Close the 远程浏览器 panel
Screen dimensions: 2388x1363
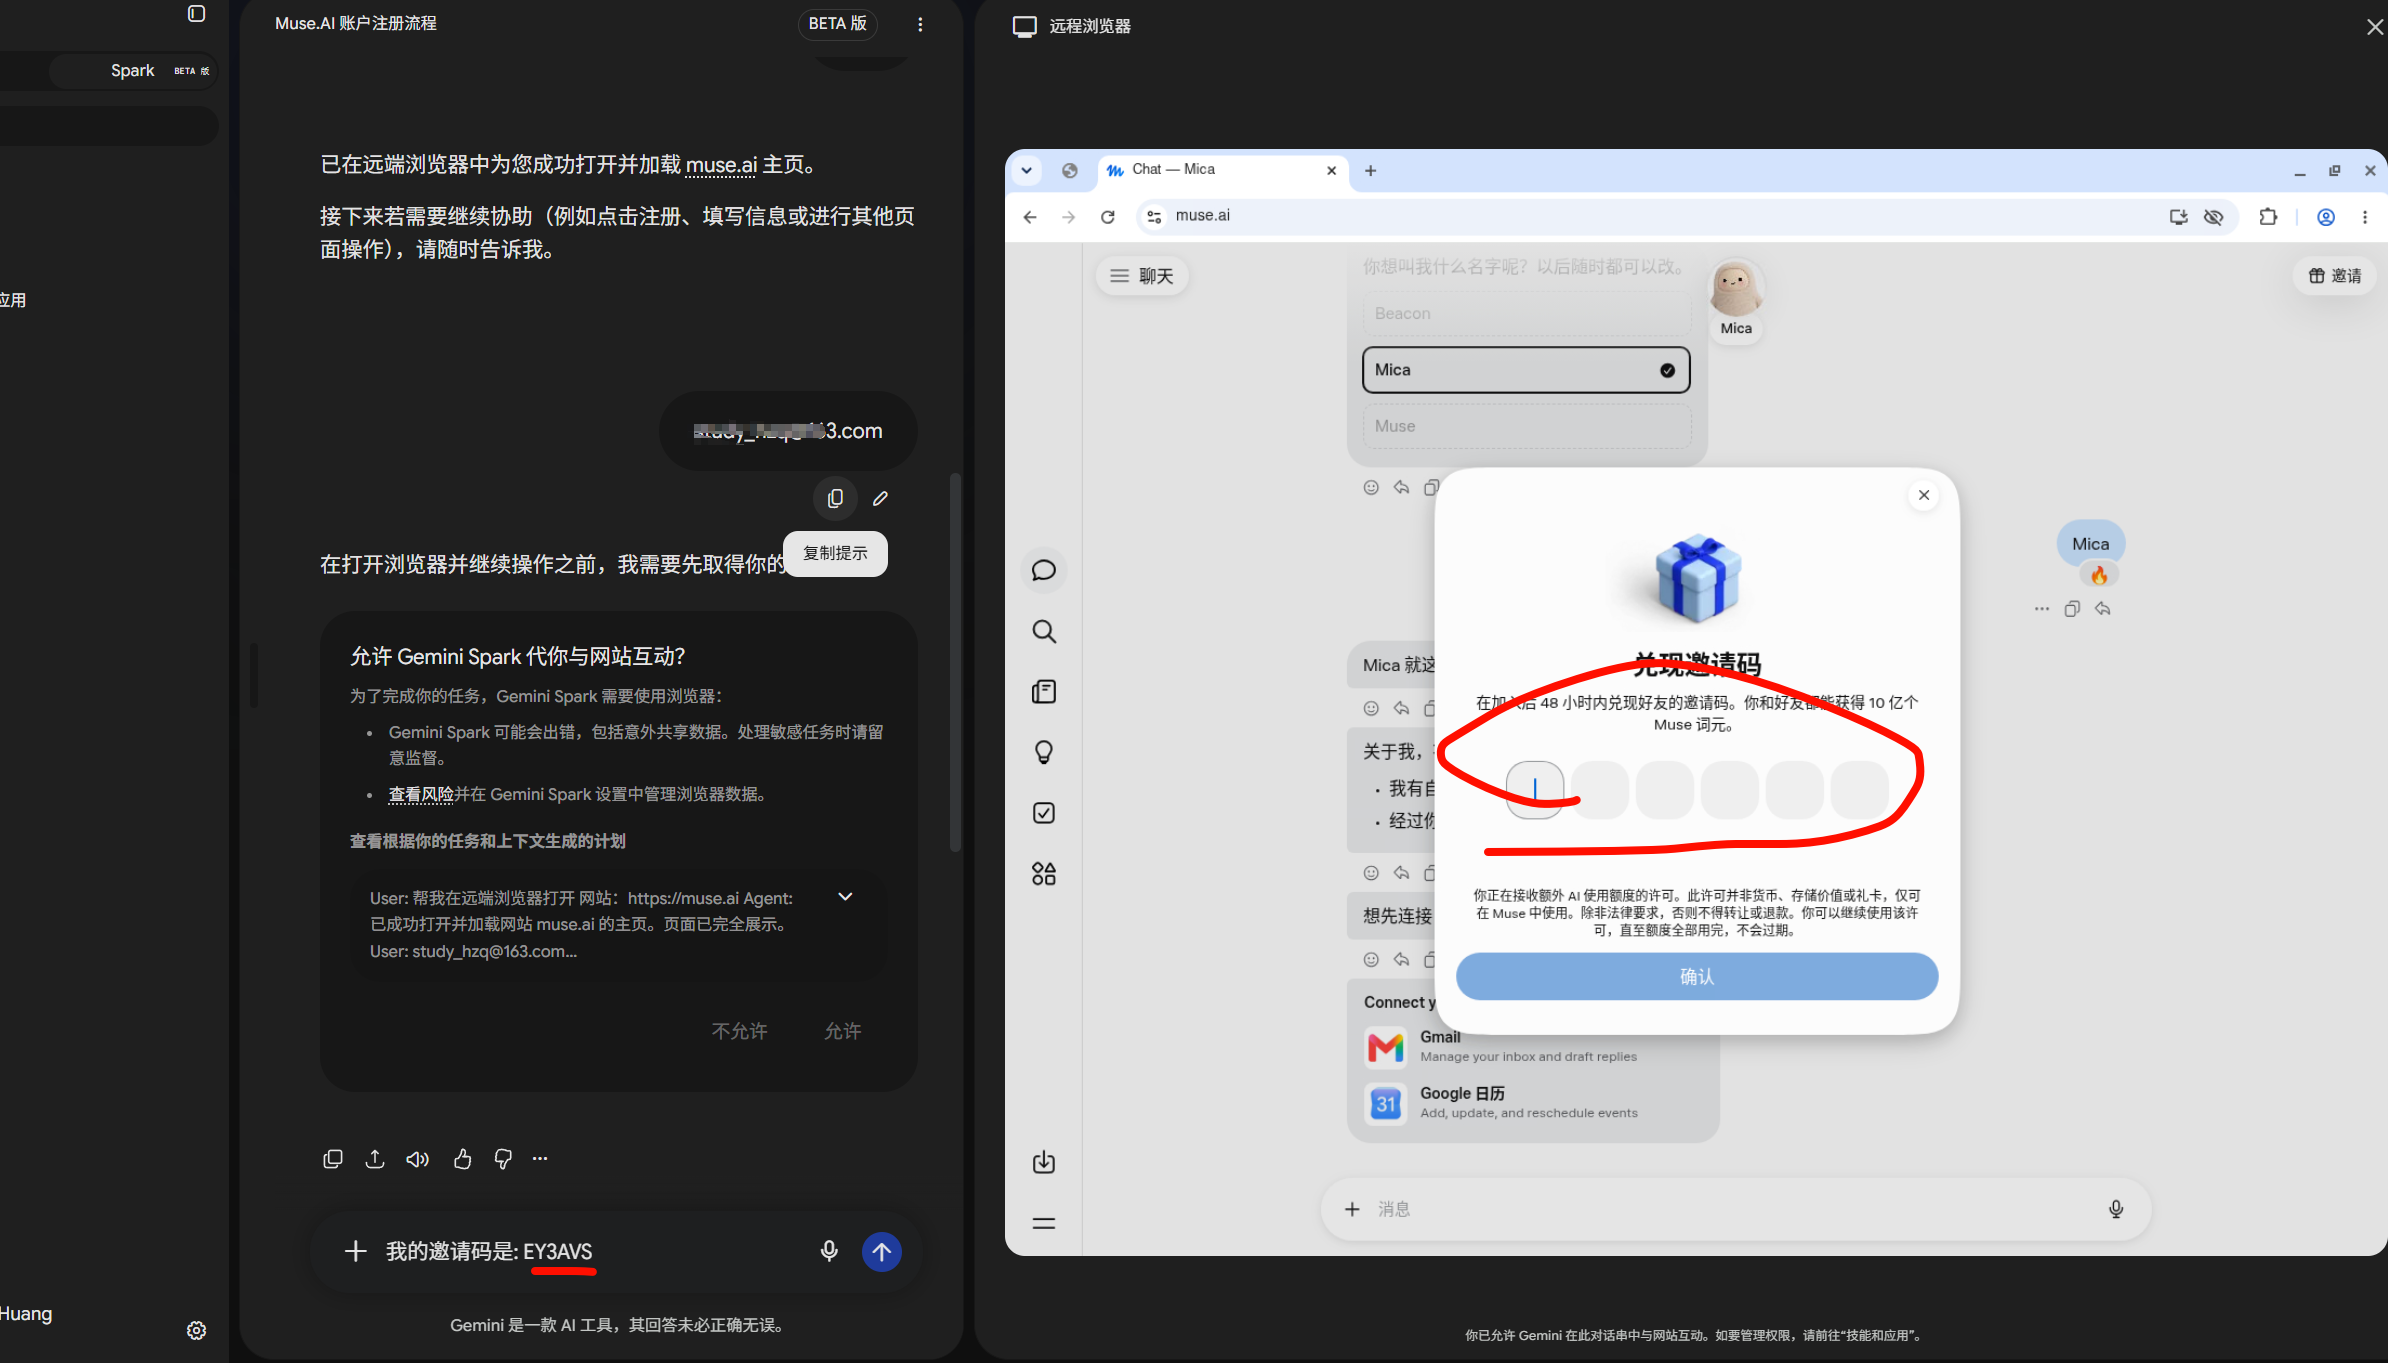coord(2375,27)
